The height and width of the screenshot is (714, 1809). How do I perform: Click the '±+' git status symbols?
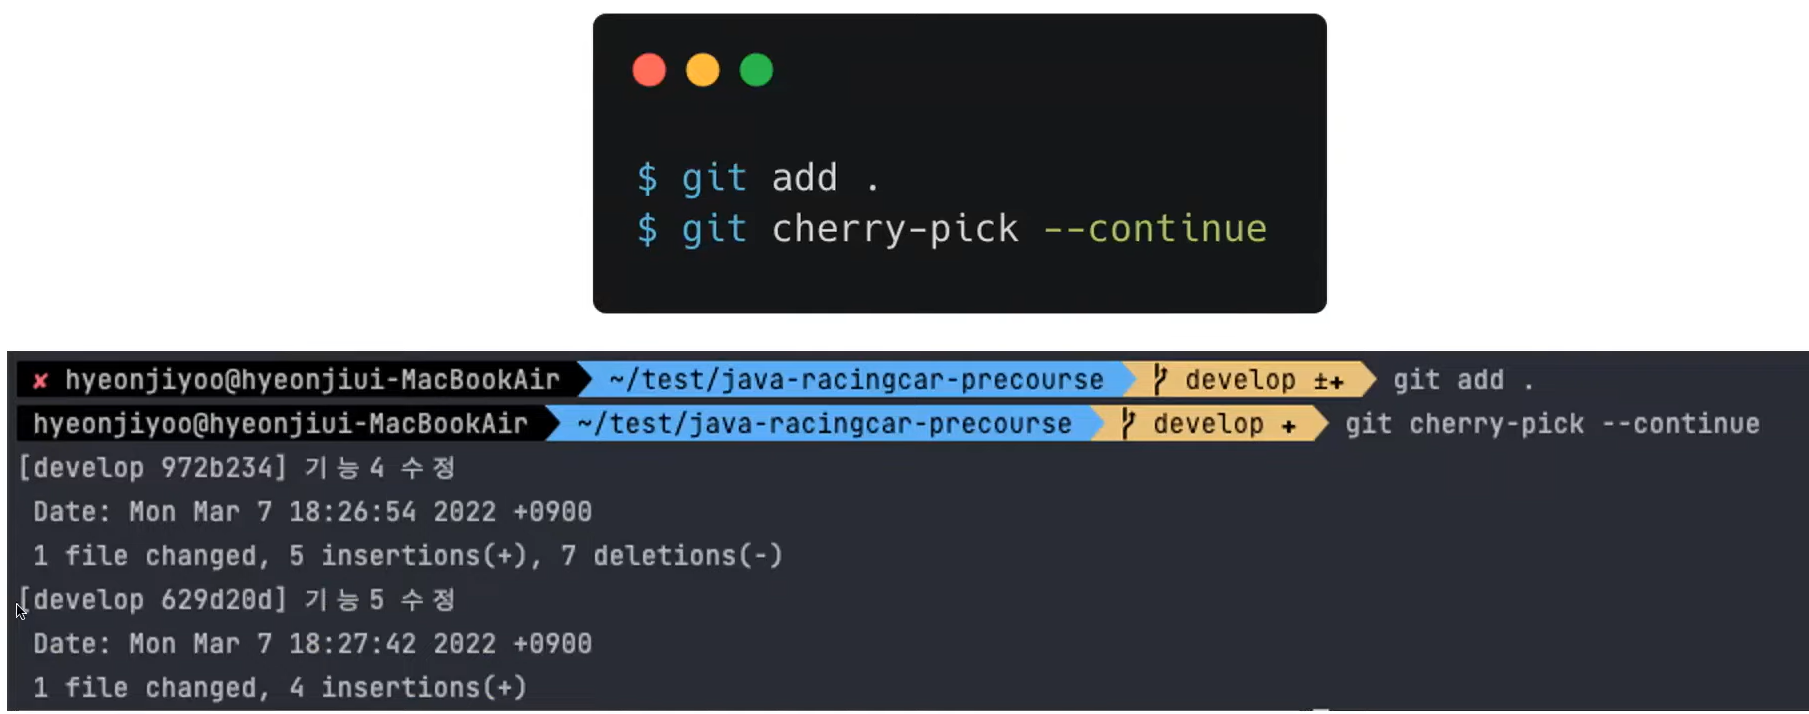pyautogui.click(x=1329, y=381)
